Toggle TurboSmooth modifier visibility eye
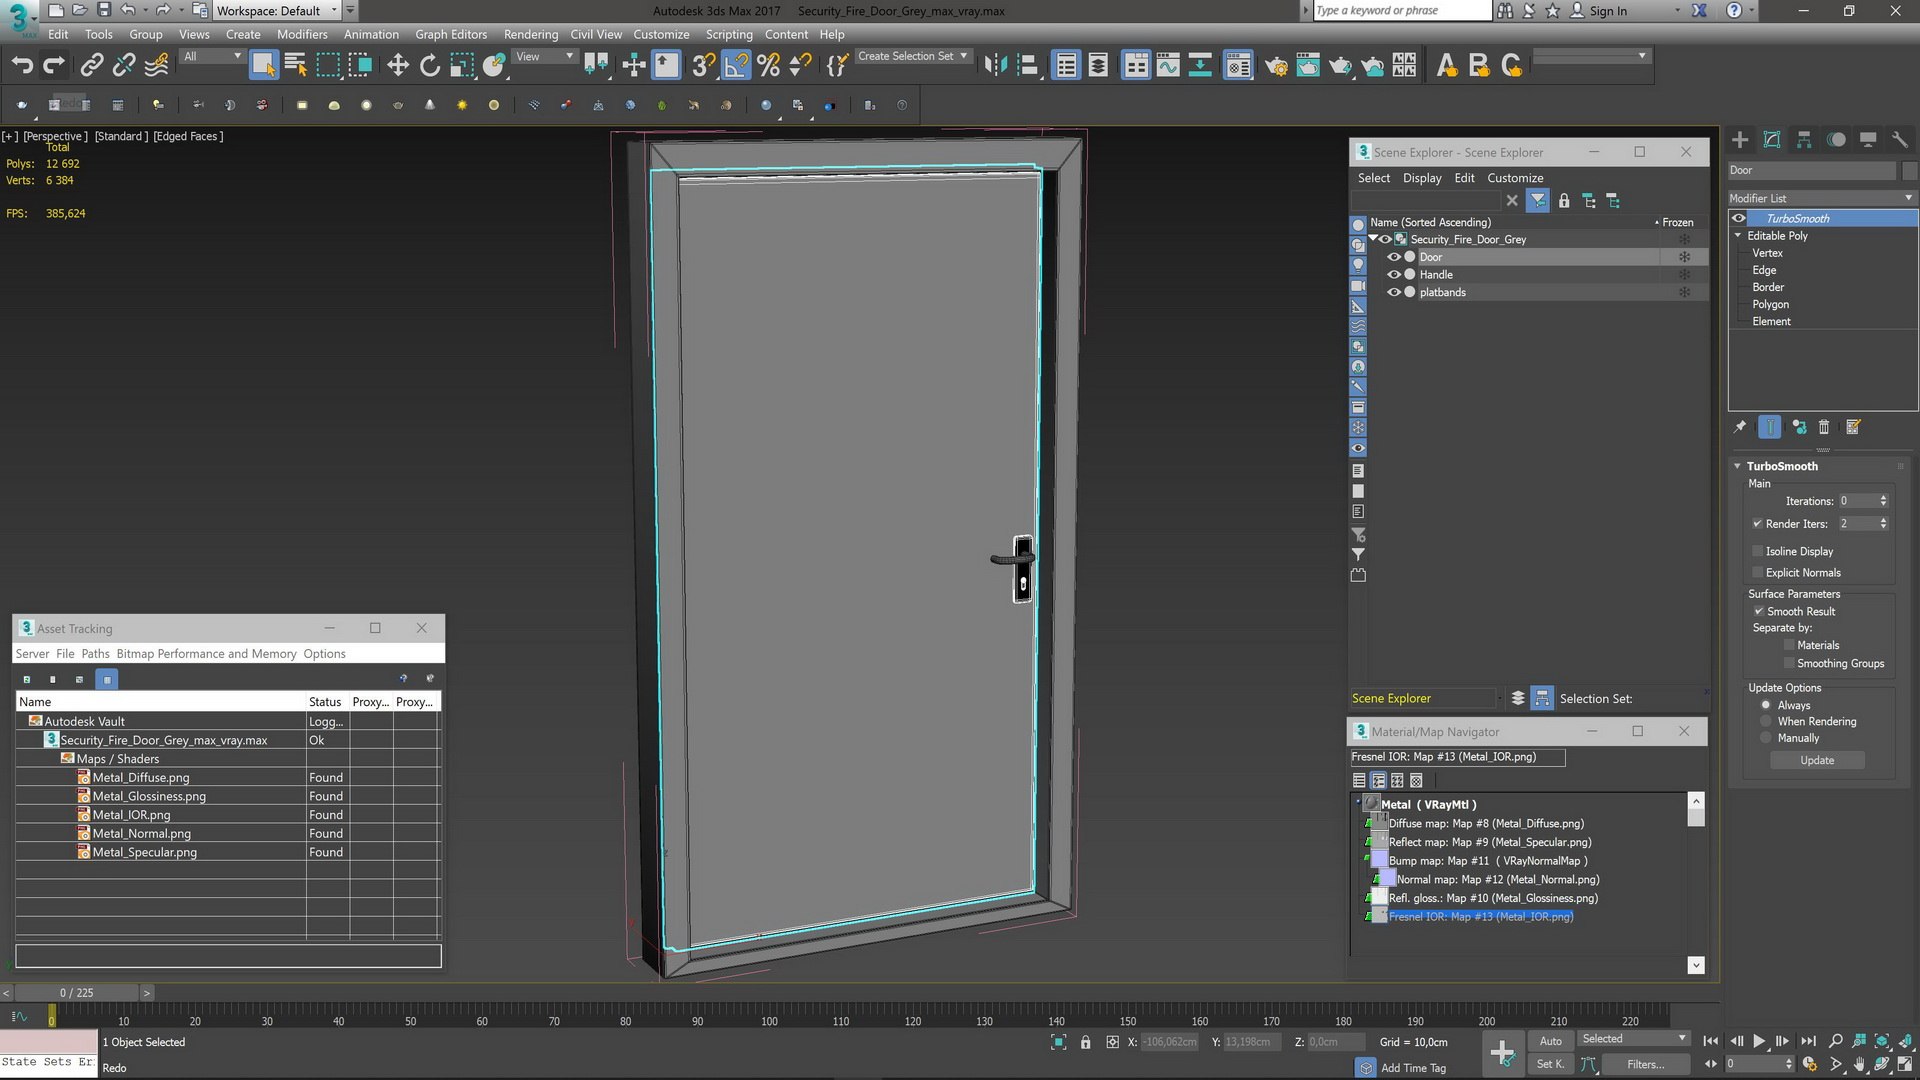This screenshot has width=1920, height=1080. (x=1739, y=219)
